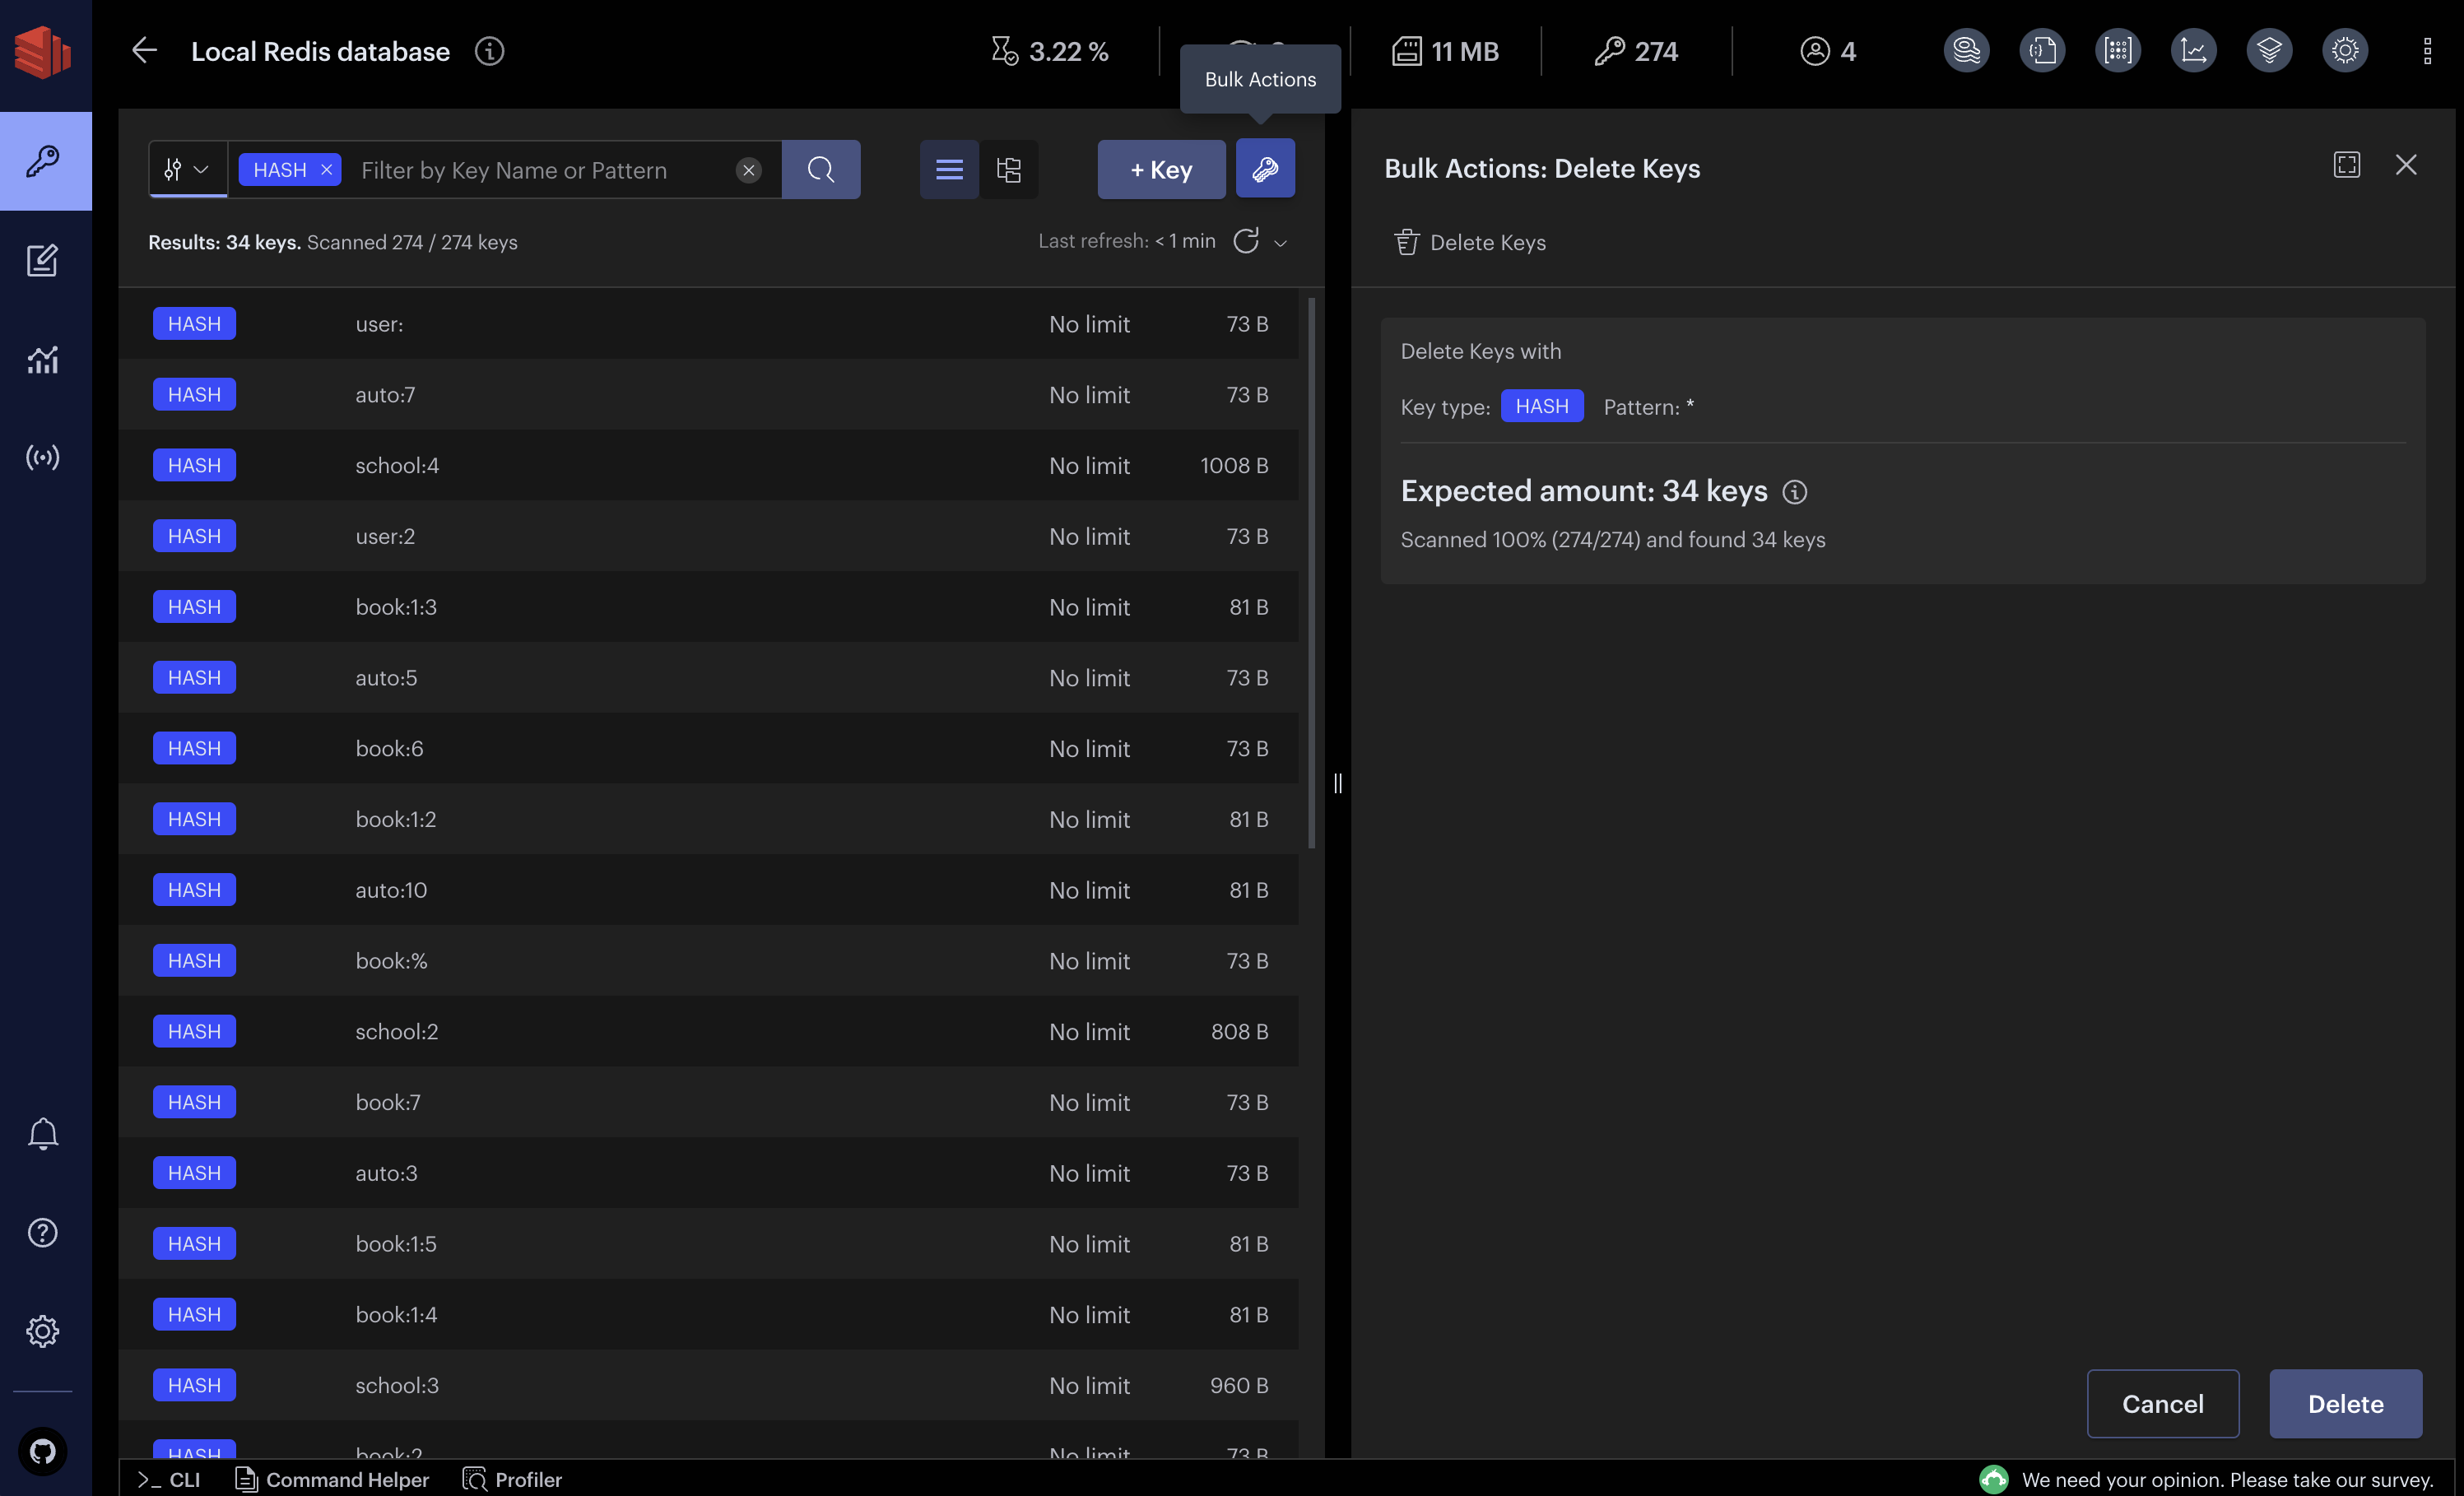Open the CLI panel
The height and width of the screenshot is (1496, 2464).
pos(170,1479)
